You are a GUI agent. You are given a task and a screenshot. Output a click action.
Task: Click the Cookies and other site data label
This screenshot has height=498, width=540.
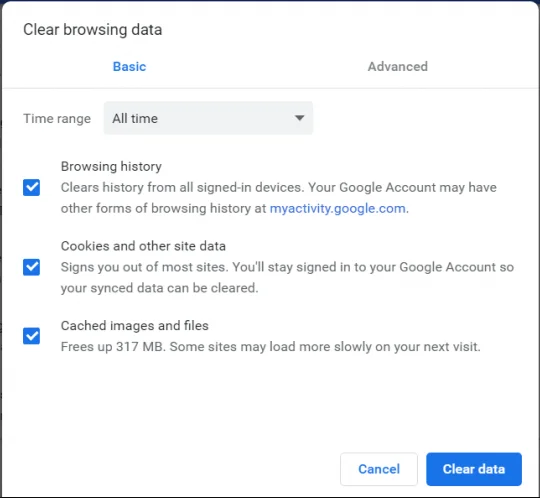coord(143,246)
